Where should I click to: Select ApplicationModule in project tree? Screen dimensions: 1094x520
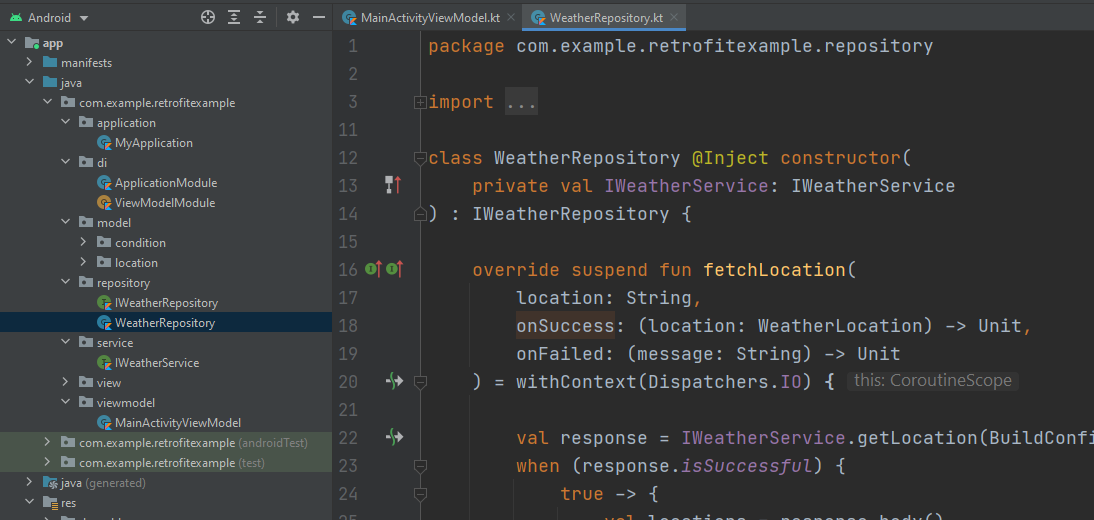coord(166,183)
